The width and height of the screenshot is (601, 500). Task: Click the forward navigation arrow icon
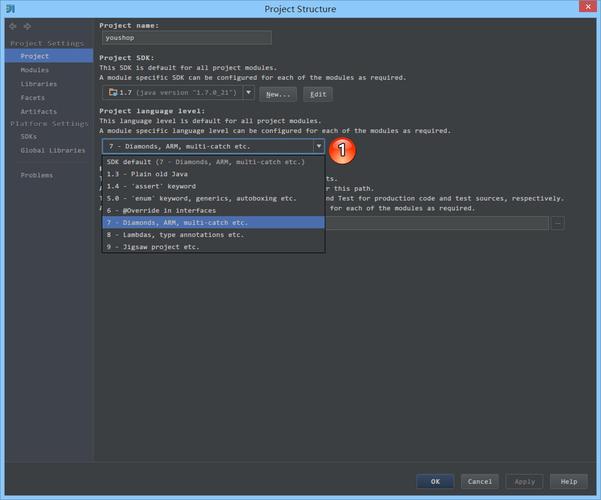tap(26, 25)
